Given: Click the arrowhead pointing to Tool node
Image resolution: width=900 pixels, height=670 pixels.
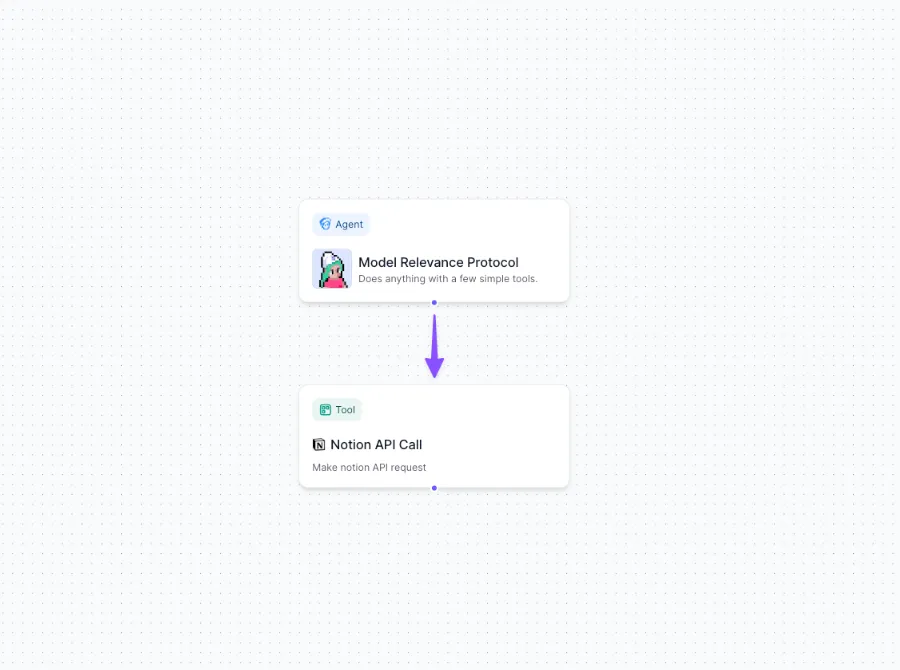Looking at the screenshot, I should tap(434, 367).
